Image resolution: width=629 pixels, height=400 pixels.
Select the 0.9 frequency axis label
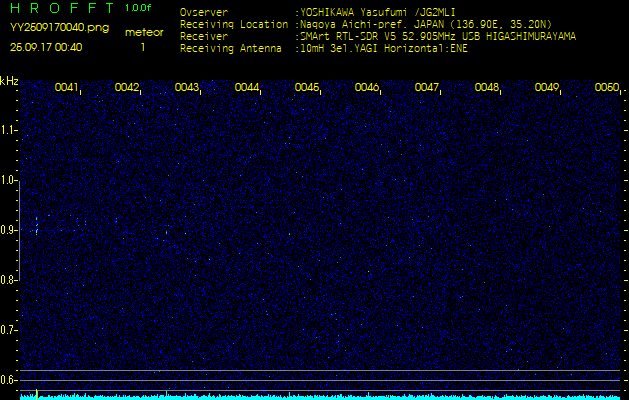(9, 230)
